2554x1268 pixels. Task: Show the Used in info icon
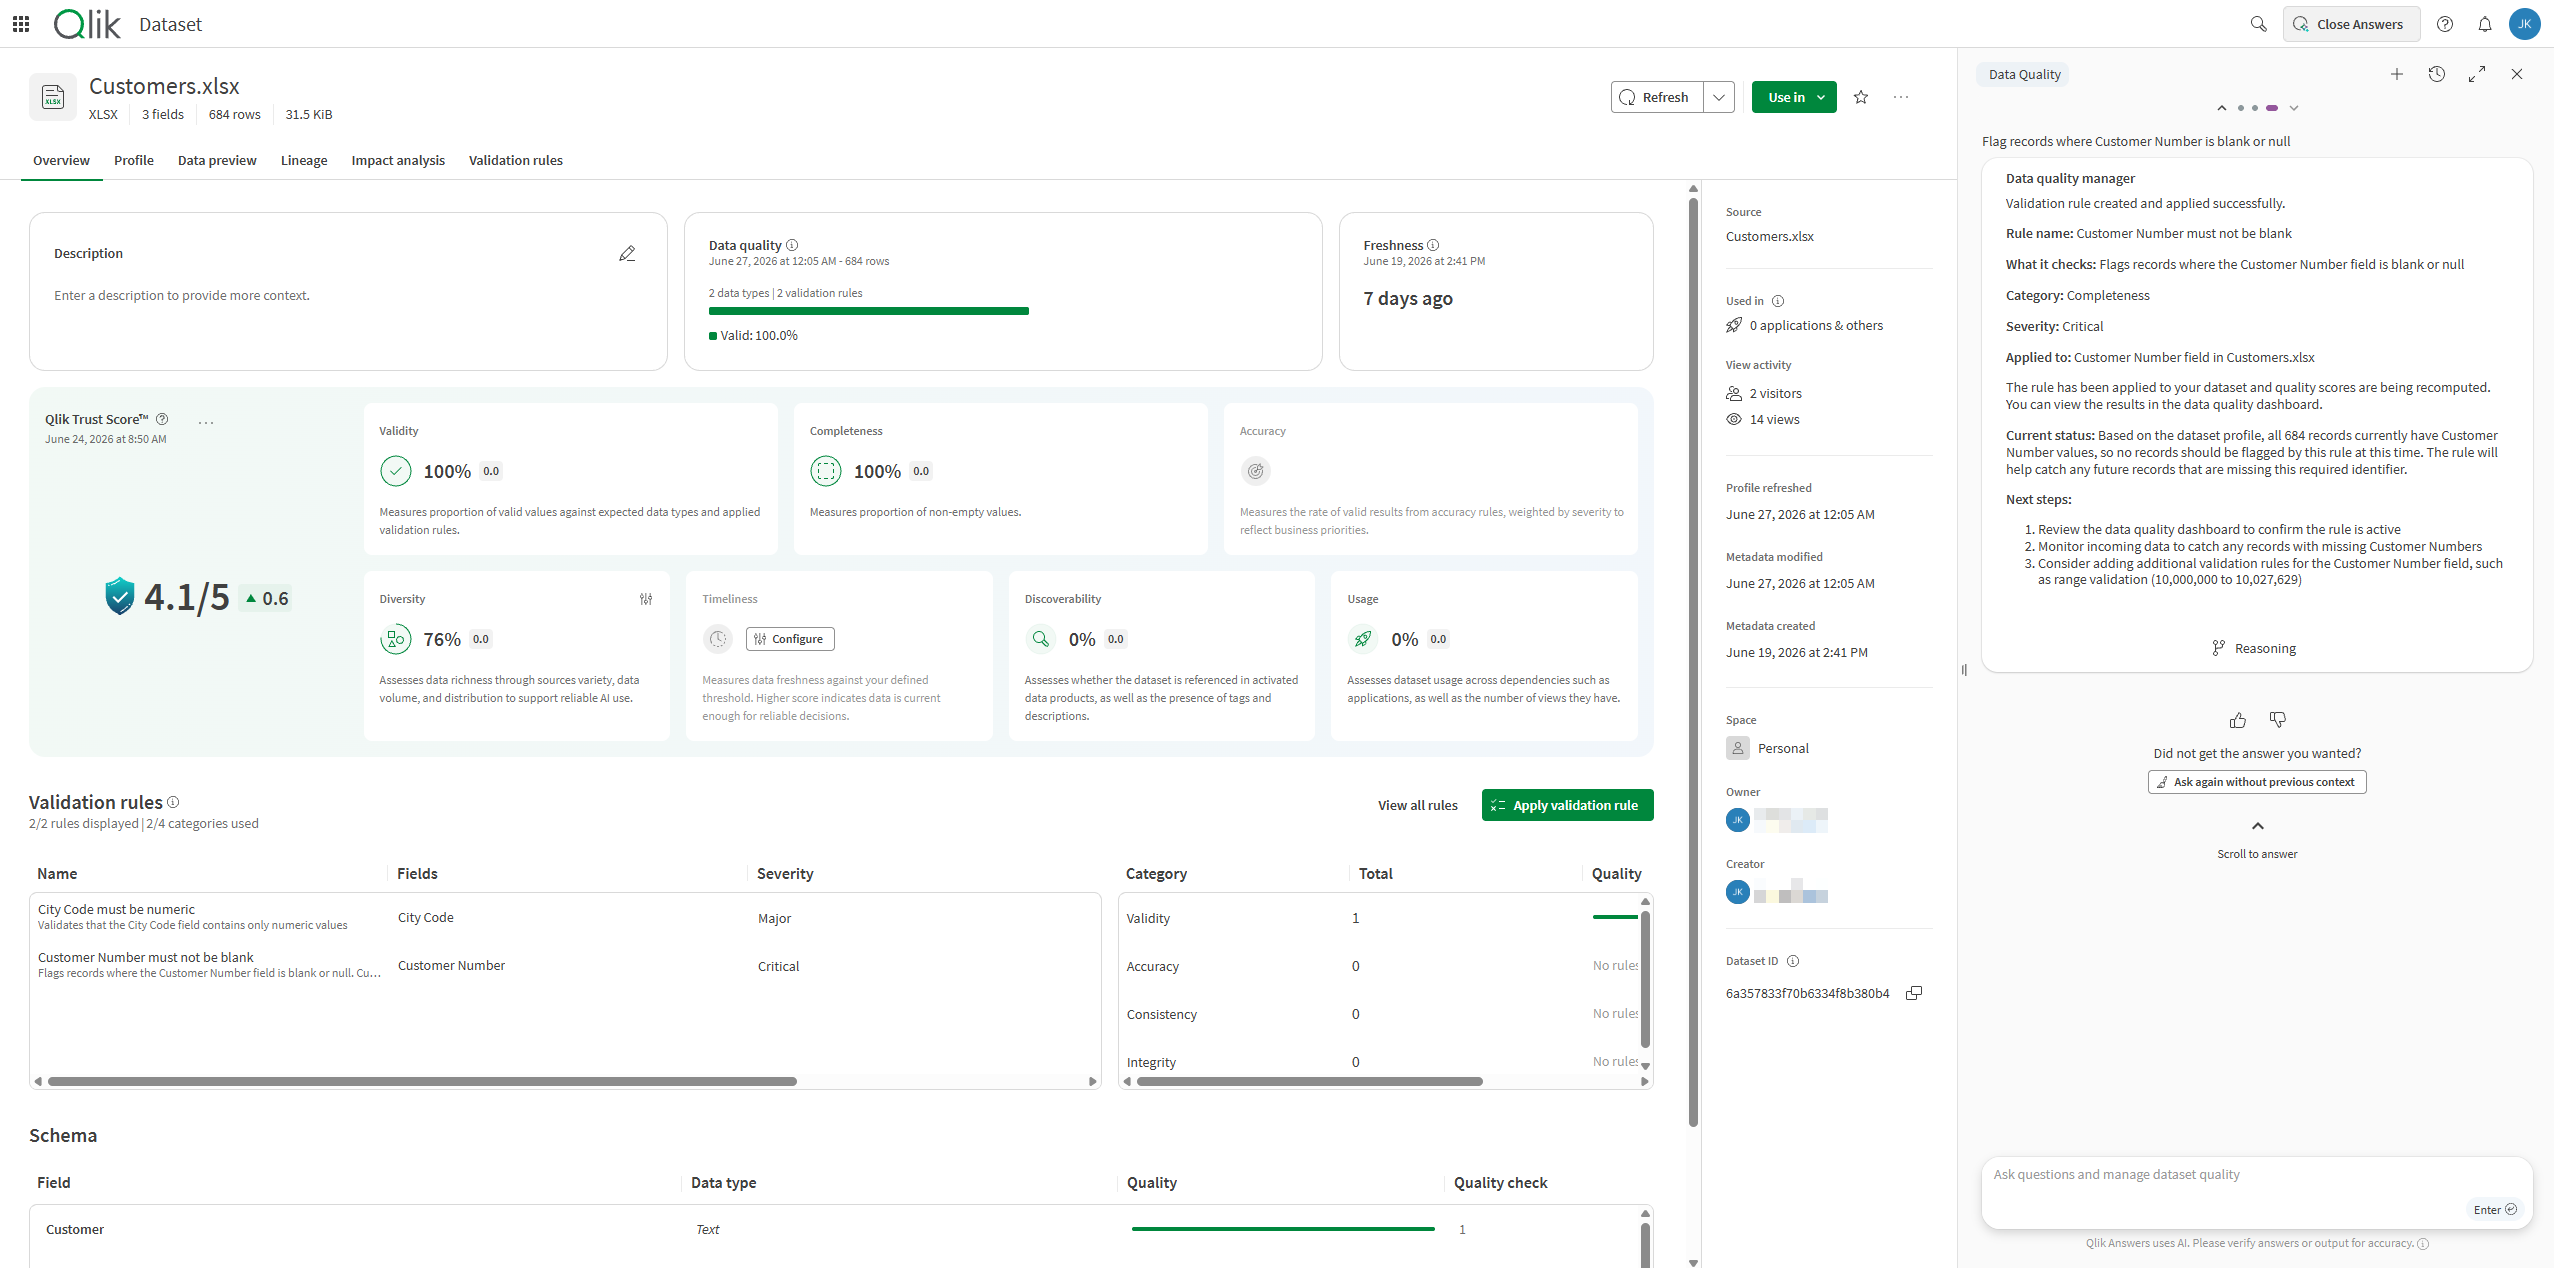coord(1778,301)
